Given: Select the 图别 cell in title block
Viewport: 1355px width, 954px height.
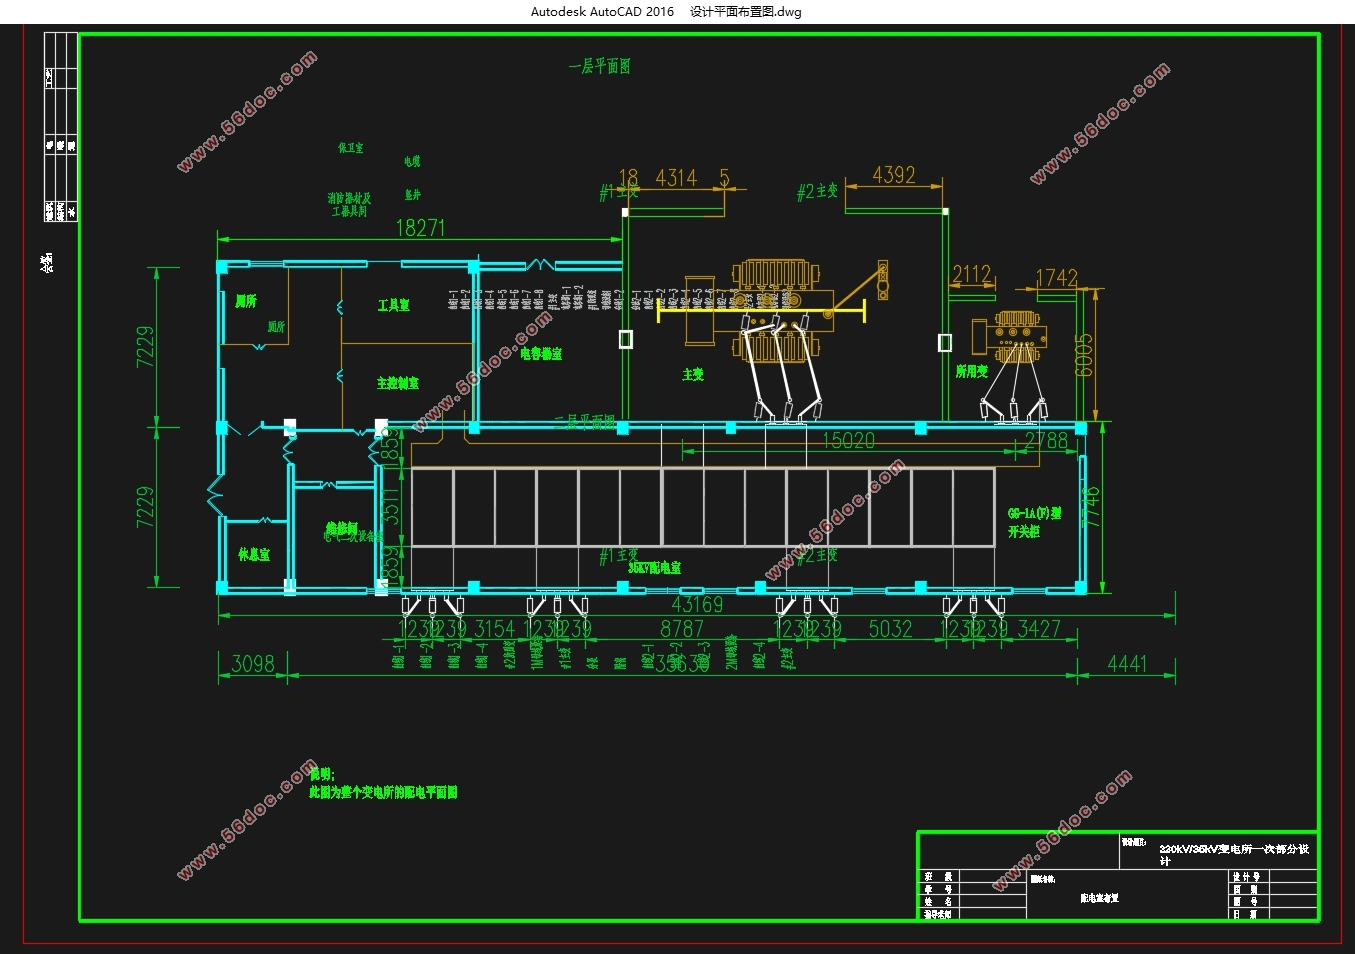Looking at the screenshot, I should coord(1245,889).
